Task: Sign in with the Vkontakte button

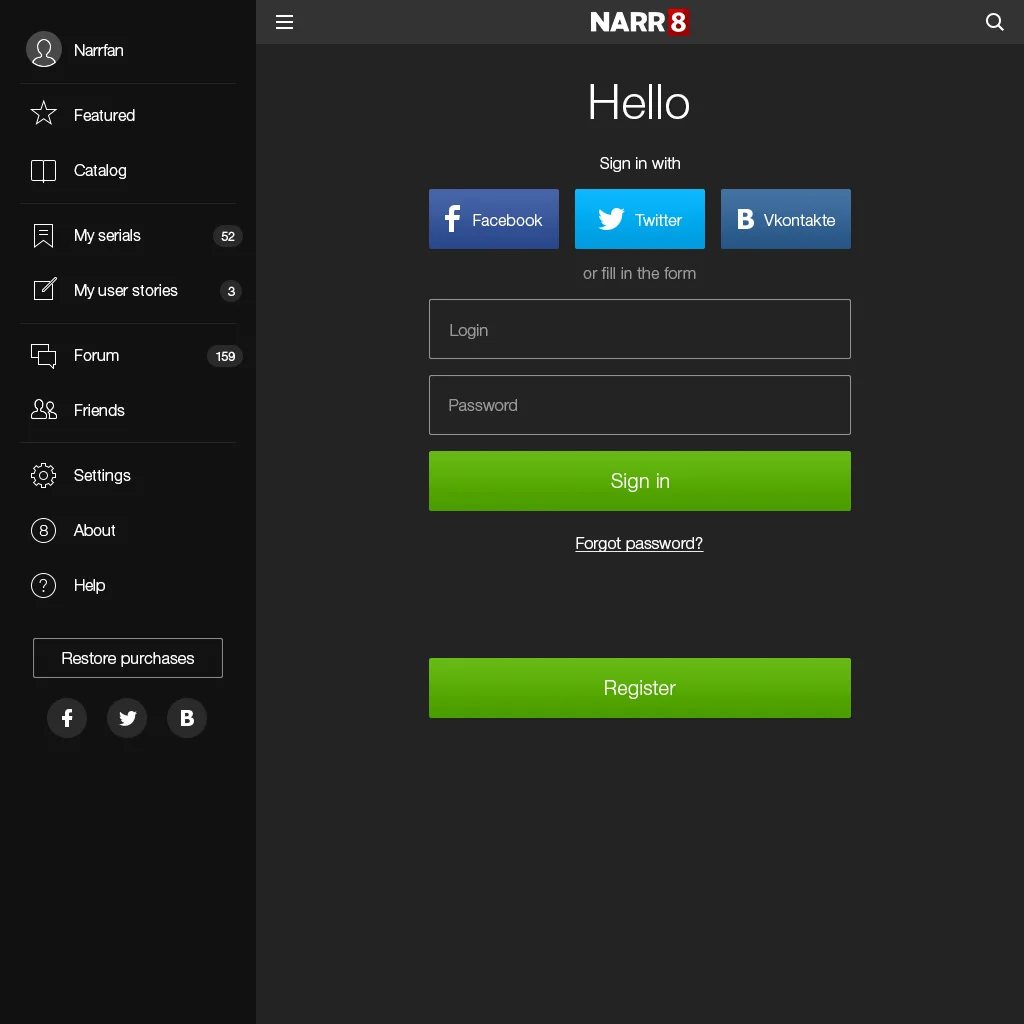Action: pos(786,219)
